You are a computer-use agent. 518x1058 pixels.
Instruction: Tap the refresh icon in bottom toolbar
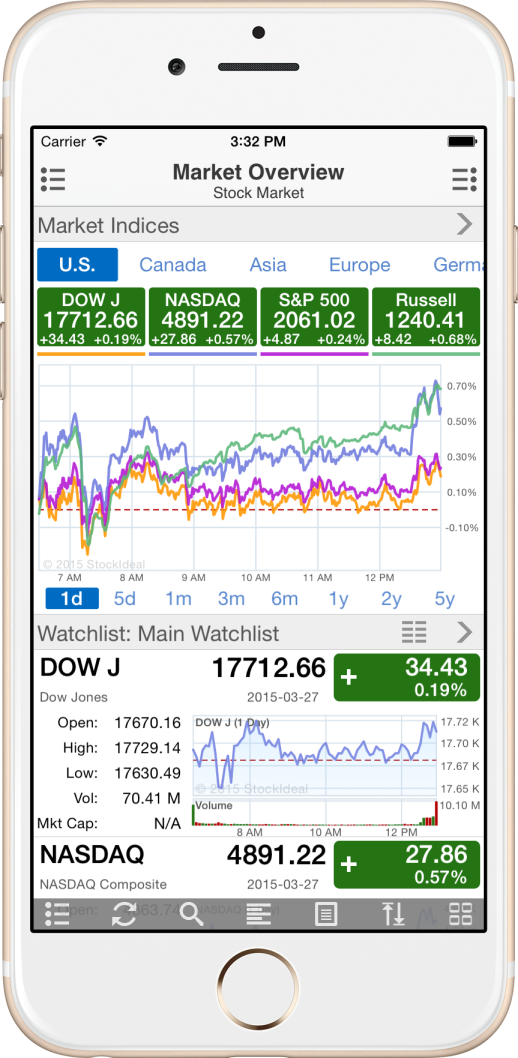point(123,914)
